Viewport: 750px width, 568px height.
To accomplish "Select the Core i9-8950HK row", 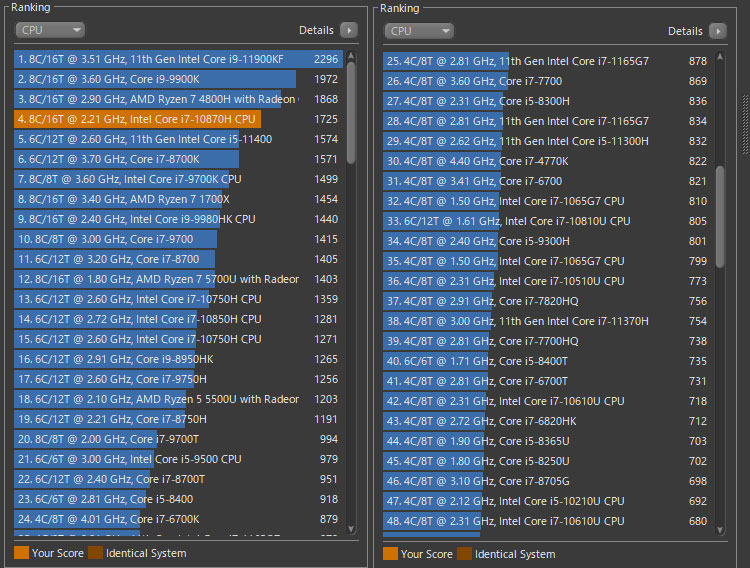I will point(178,359).
